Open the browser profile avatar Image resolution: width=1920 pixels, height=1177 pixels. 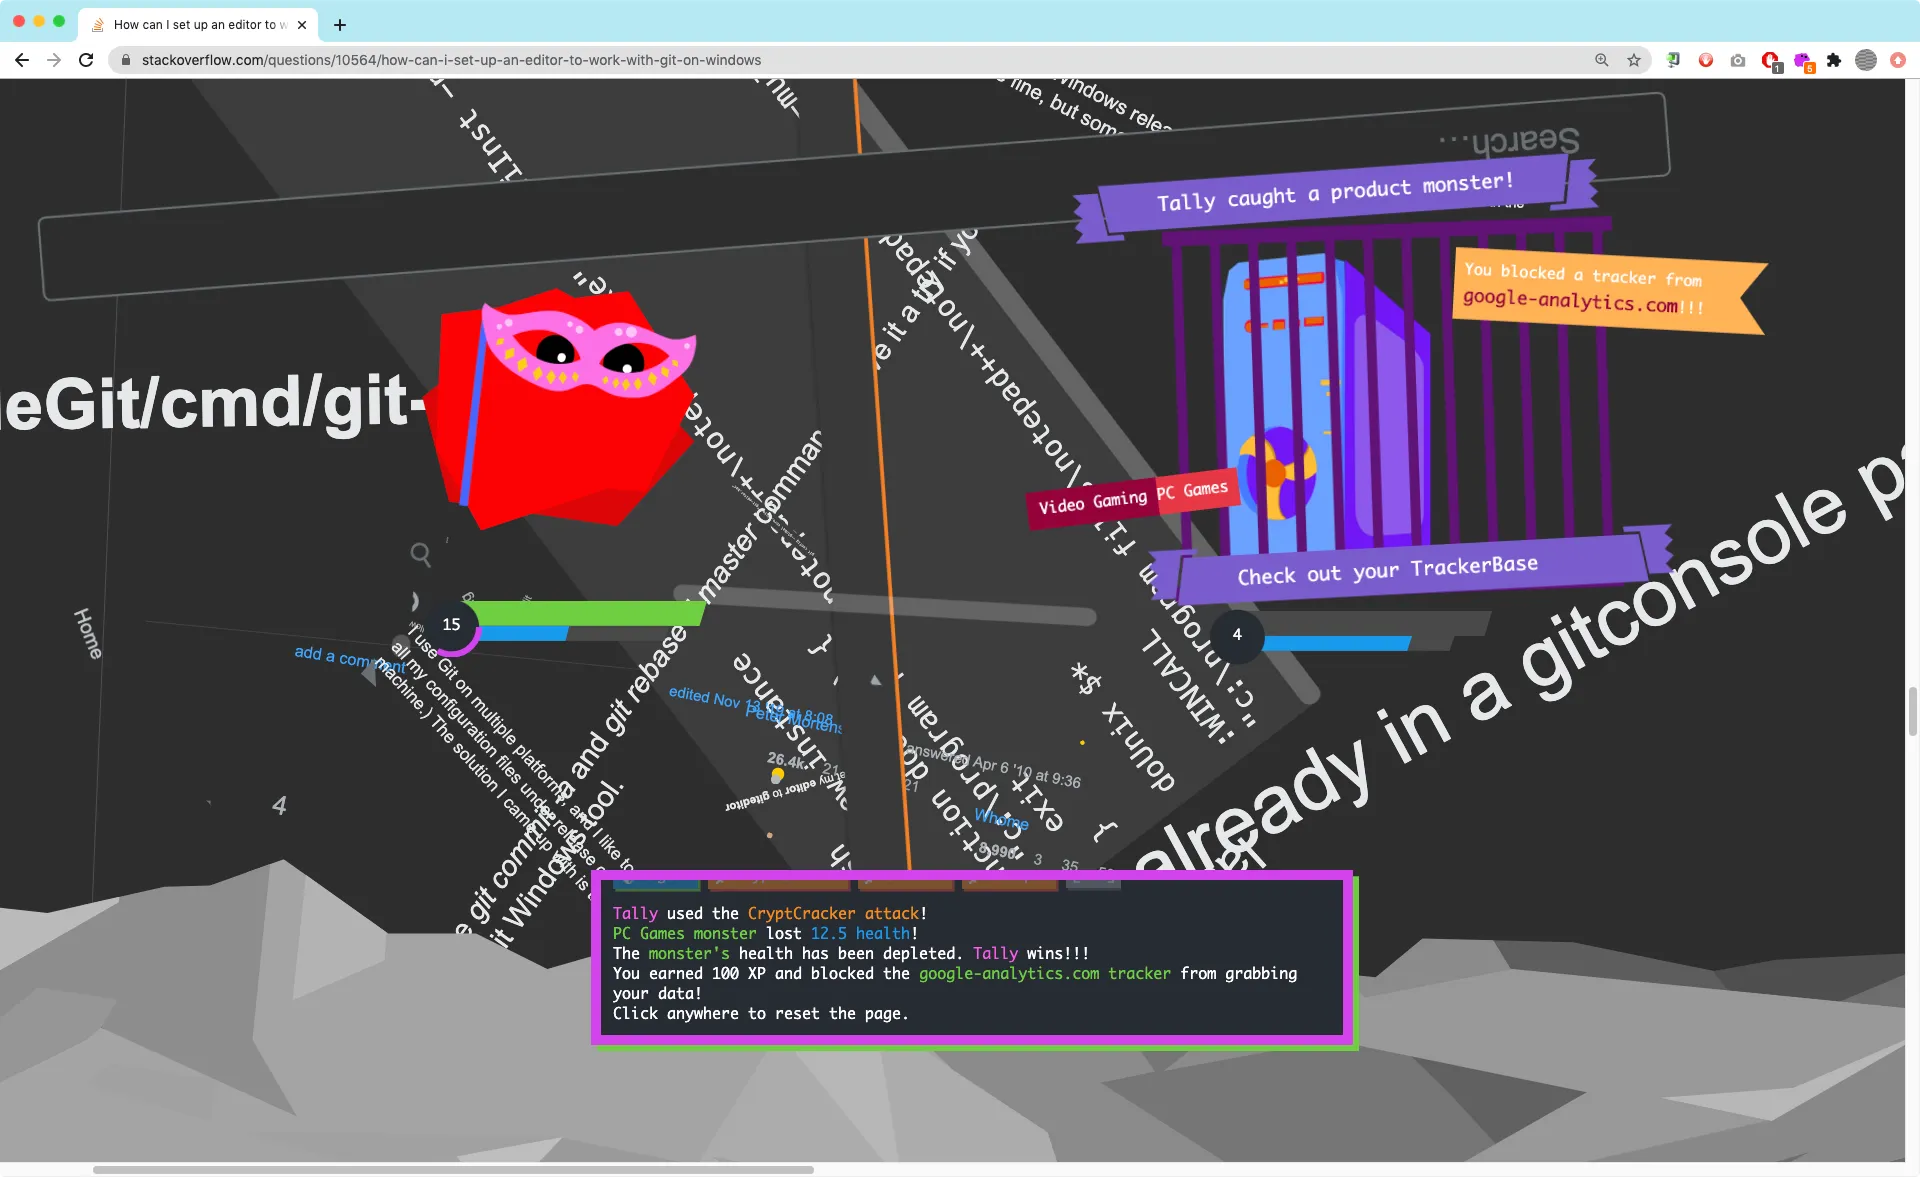[1866, 60]
